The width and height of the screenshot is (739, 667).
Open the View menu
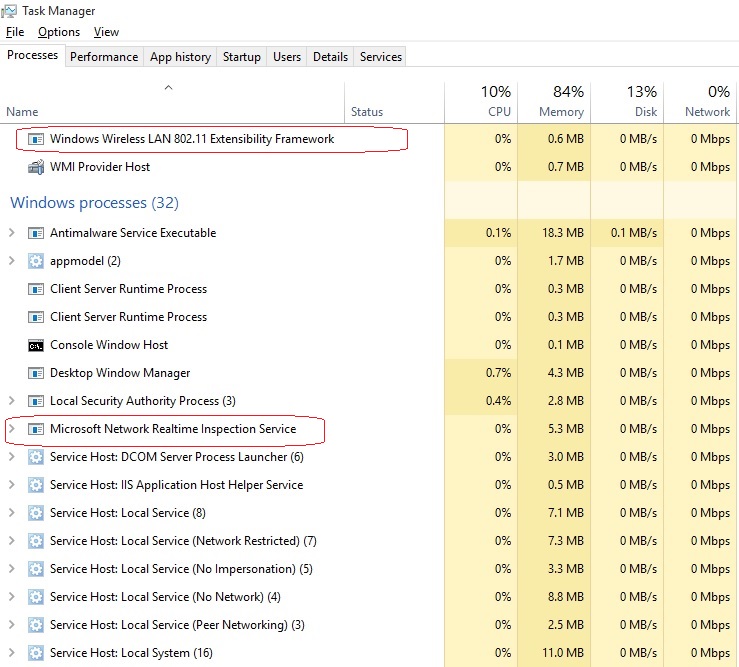coord(106,32)
